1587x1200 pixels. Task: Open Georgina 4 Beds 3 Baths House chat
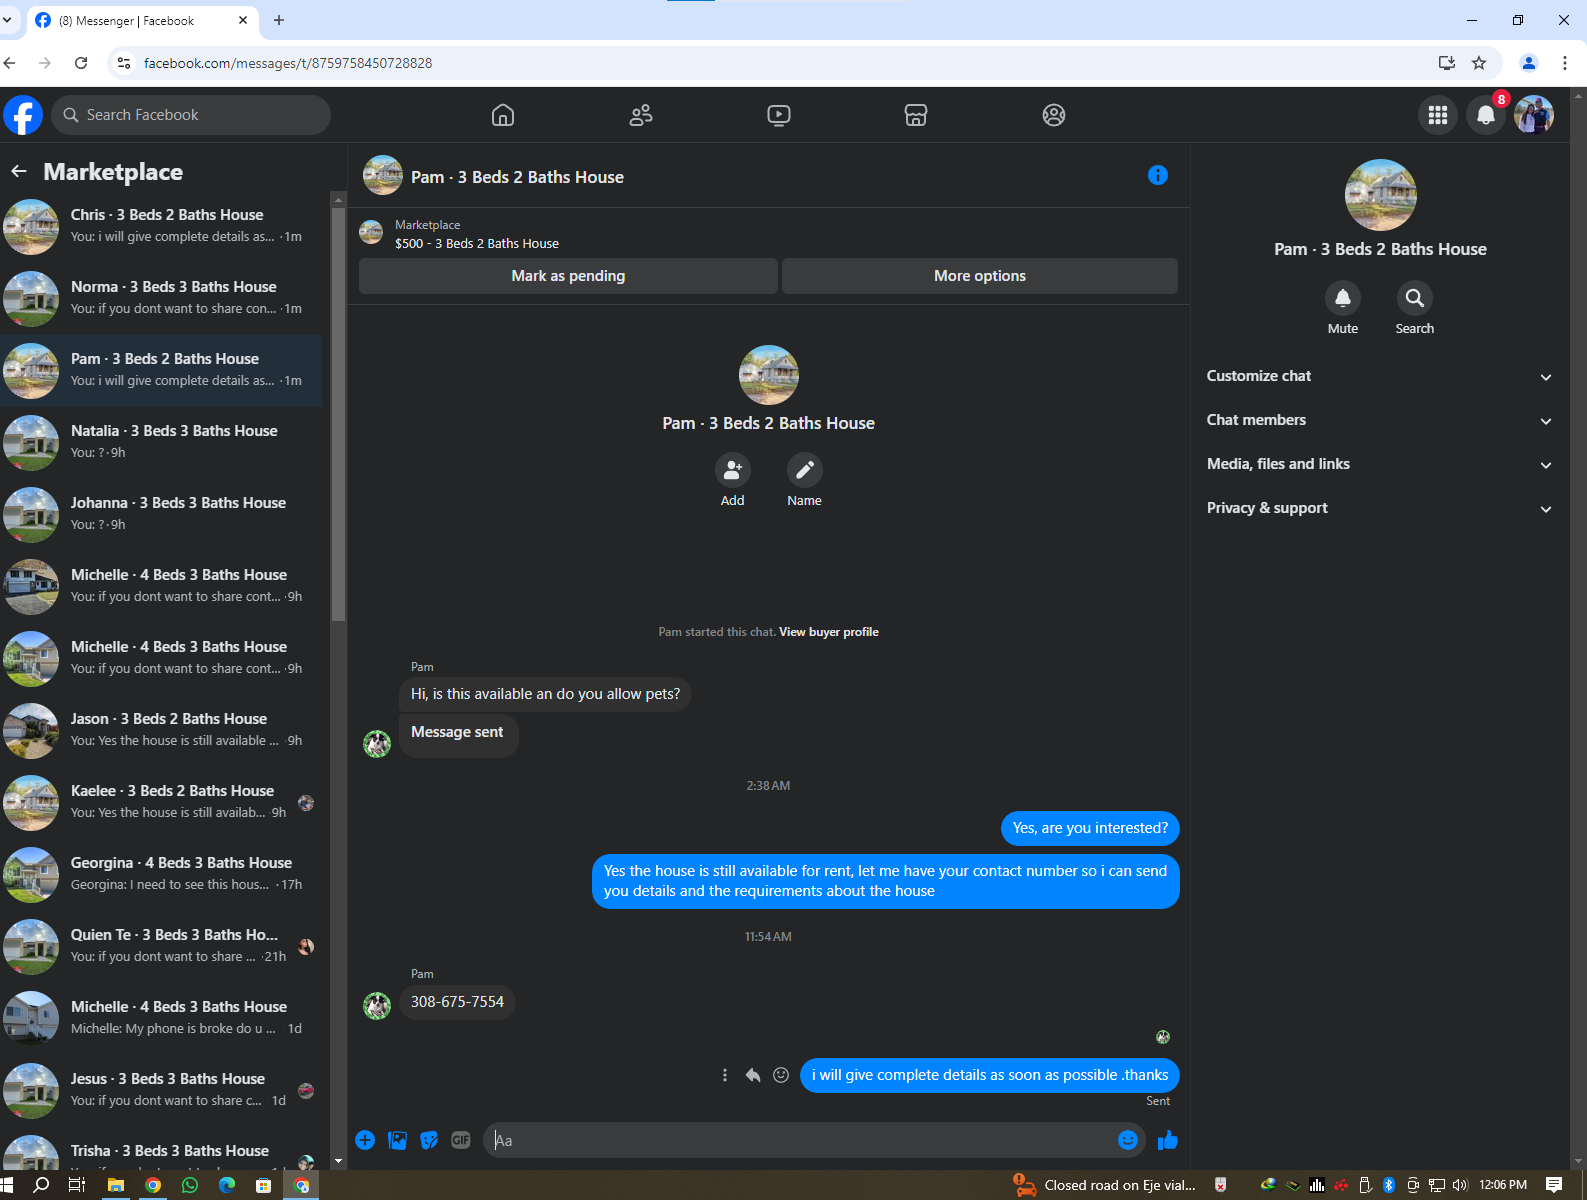pyautogui.click(x=162, y=875)
